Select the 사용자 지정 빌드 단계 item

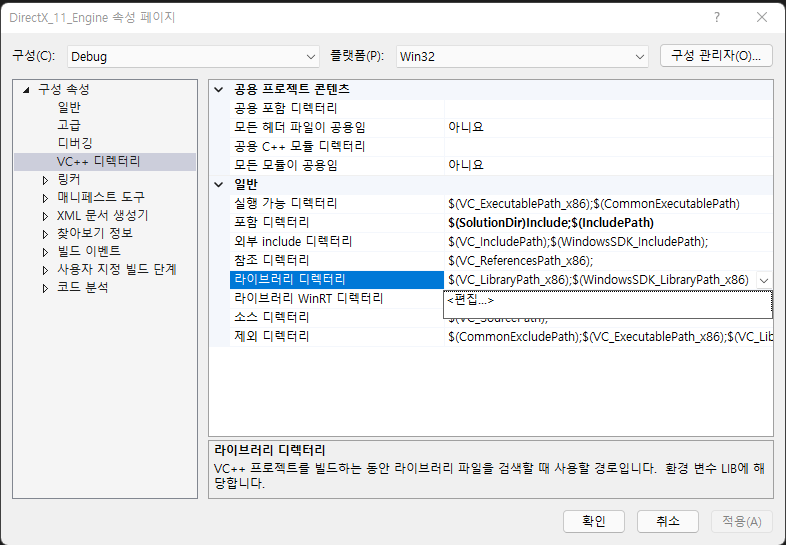pyautogui.click(x=117, y=270)
